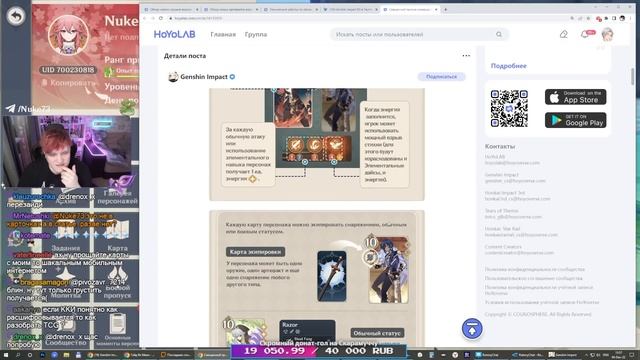Open the Подробнее link
Viewport: 640px width, 360px height.
pos(509,66)
